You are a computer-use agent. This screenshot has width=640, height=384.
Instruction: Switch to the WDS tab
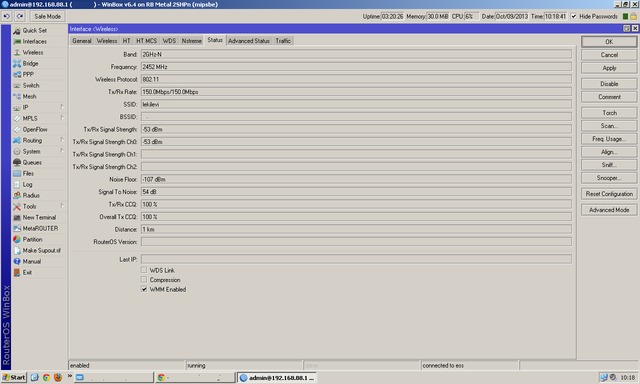pyautogui.click(x=169, y=41)
